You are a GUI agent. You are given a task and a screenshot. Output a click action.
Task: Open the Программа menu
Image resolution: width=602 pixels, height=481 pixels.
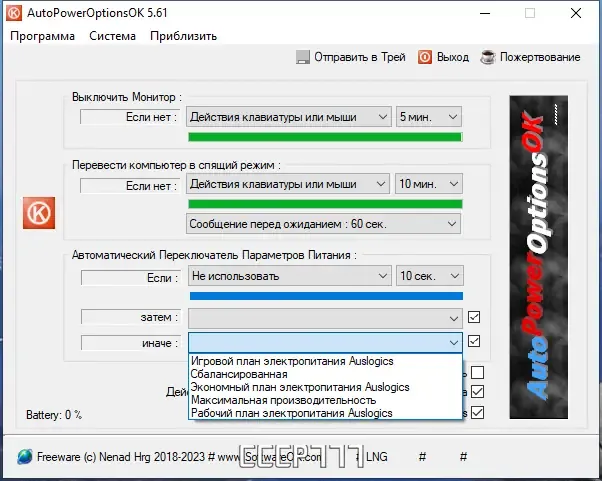[x=42, y=36]
